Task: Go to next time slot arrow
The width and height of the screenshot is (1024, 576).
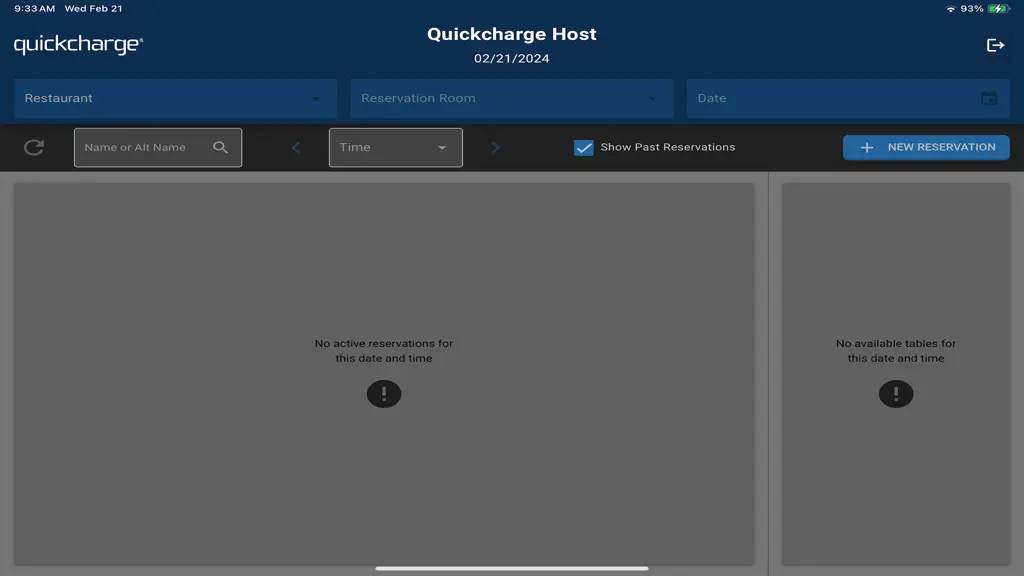Action: pyautogui.click(x=495, y=148)
